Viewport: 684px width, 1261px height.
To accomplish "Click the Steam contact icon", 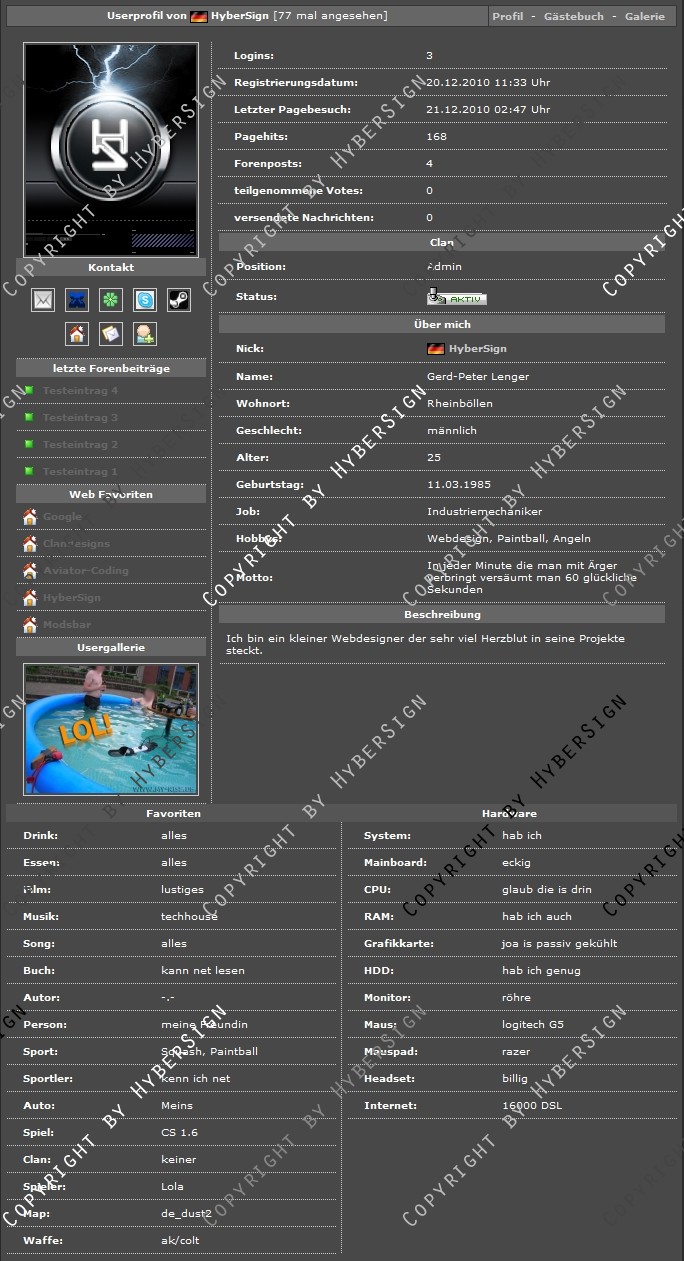I will [179, 299].
